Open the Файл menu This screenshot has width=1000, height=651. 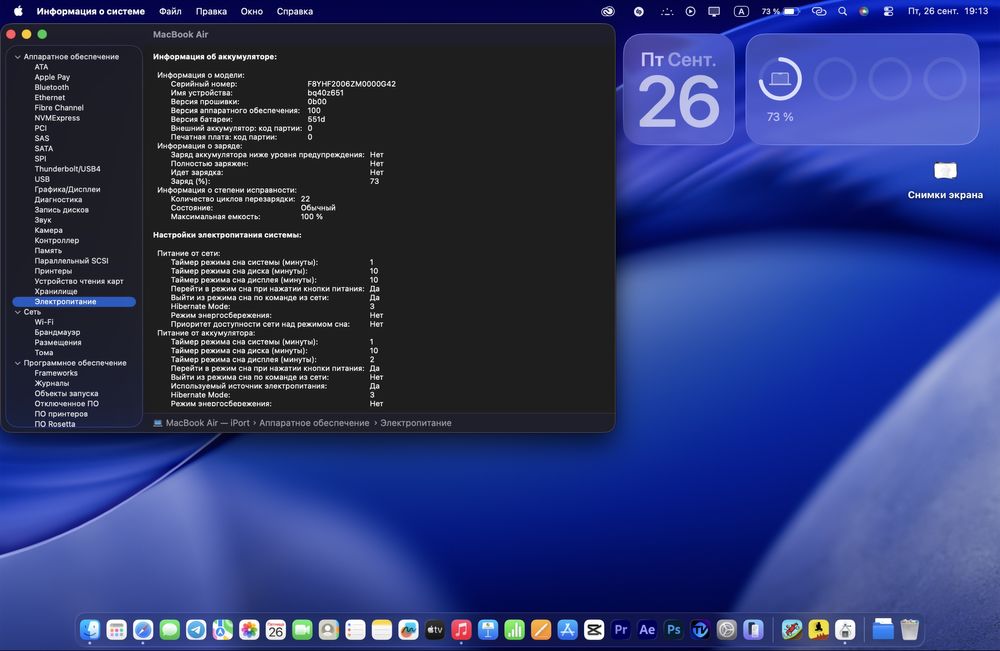(x=170, y=11)
